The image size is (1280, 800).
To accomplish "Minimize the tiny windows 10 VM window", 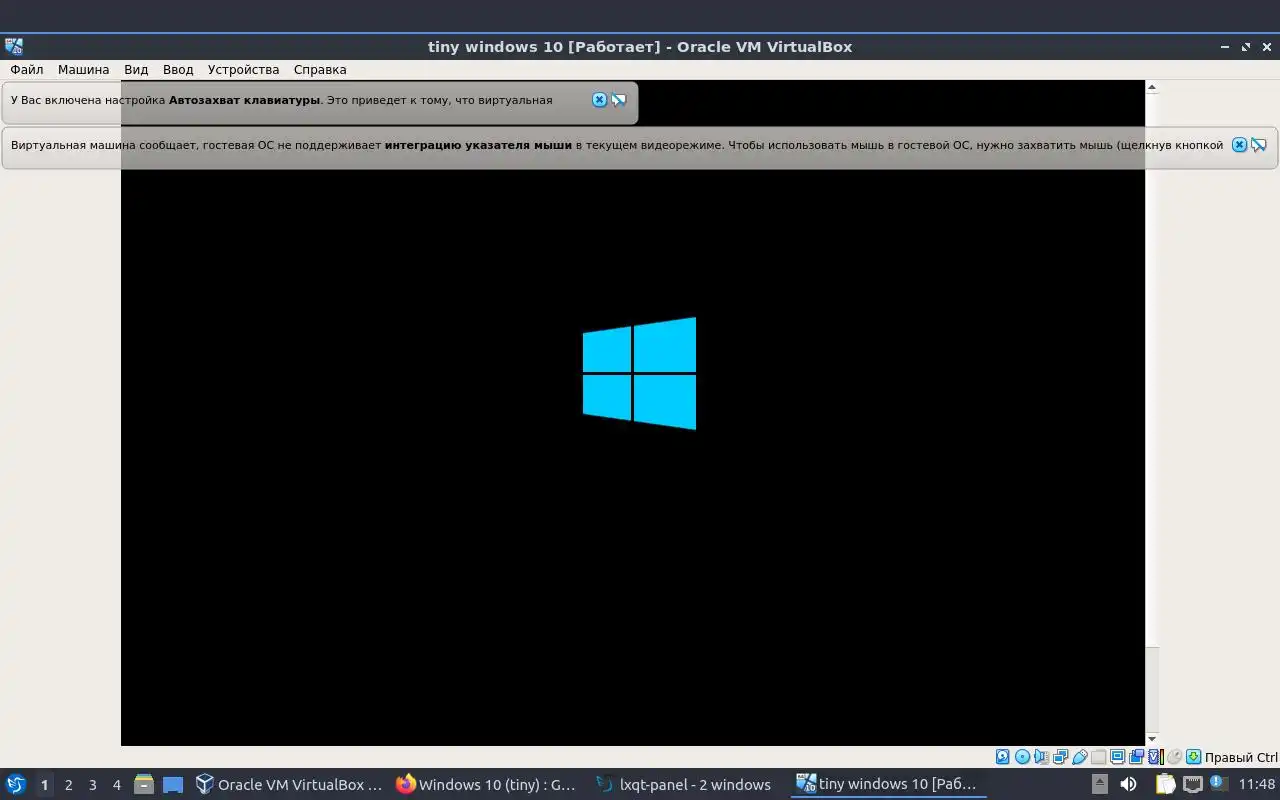I will 1225,47.
